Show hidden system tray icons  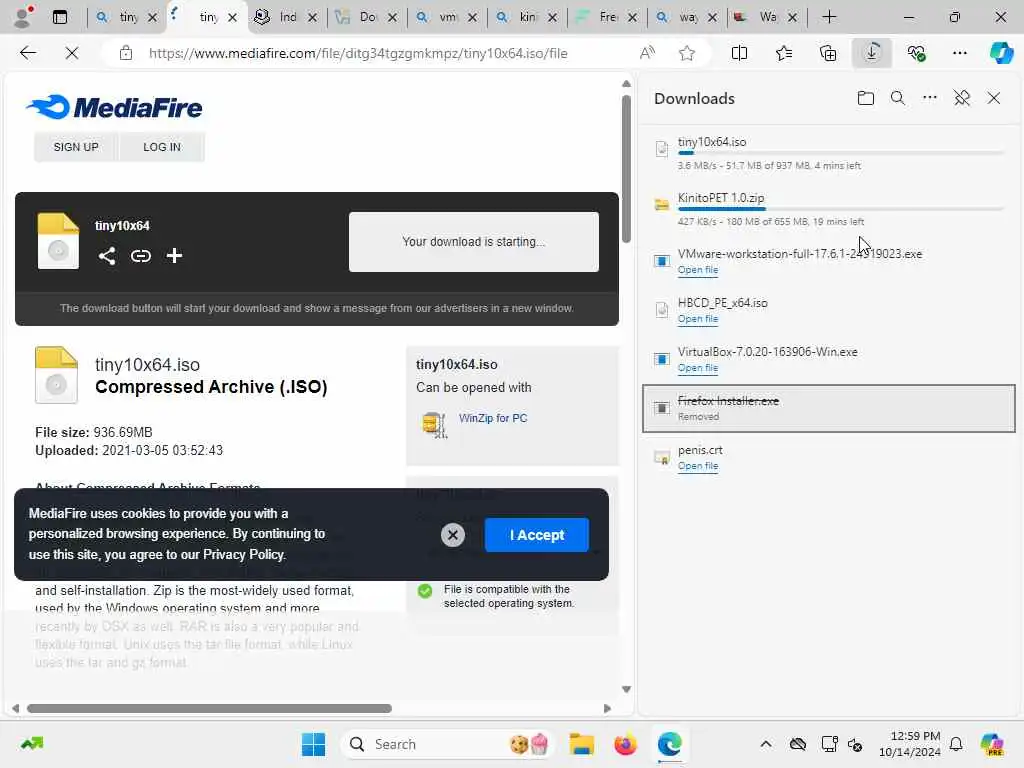pyautogui.click(x=766, y=744)
